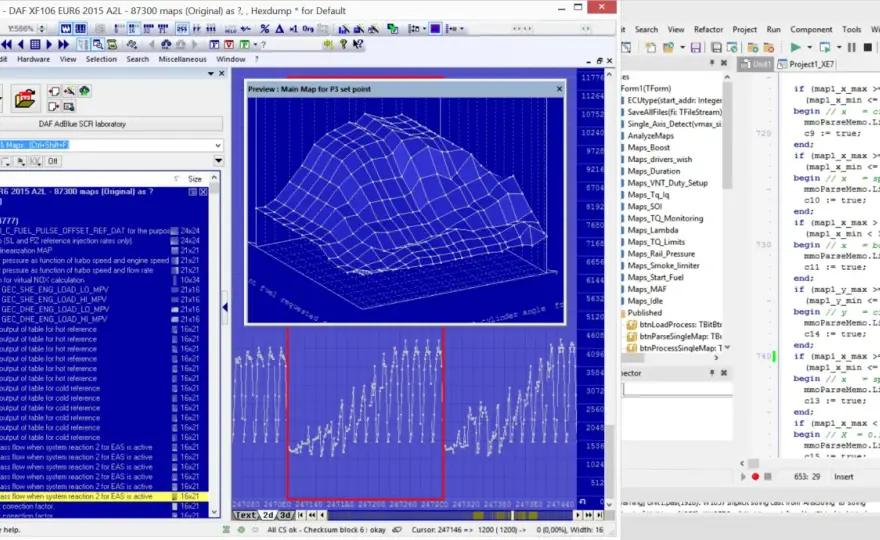Click add file to project icon in Delphi
This screenshot has width=880, height=540.
753,48
